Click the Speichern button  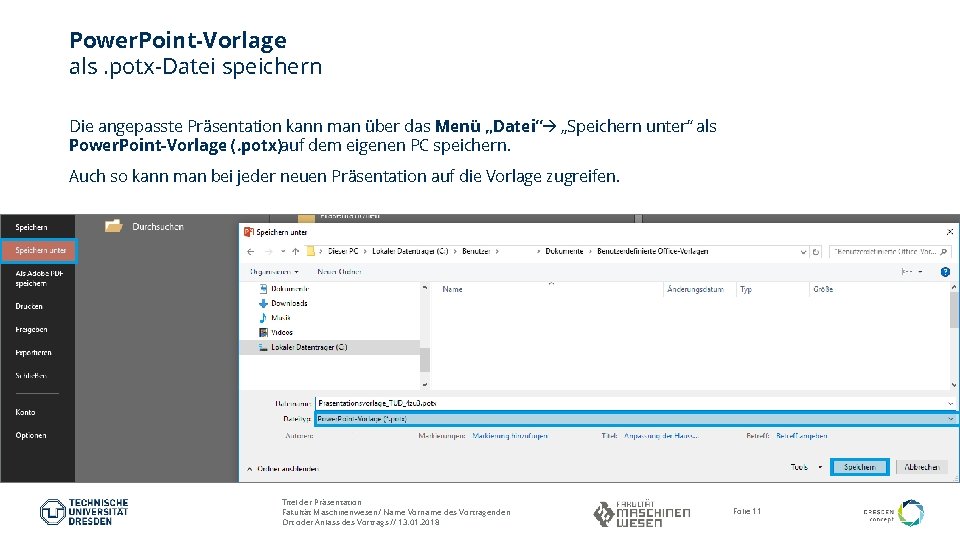click(860, 467)
